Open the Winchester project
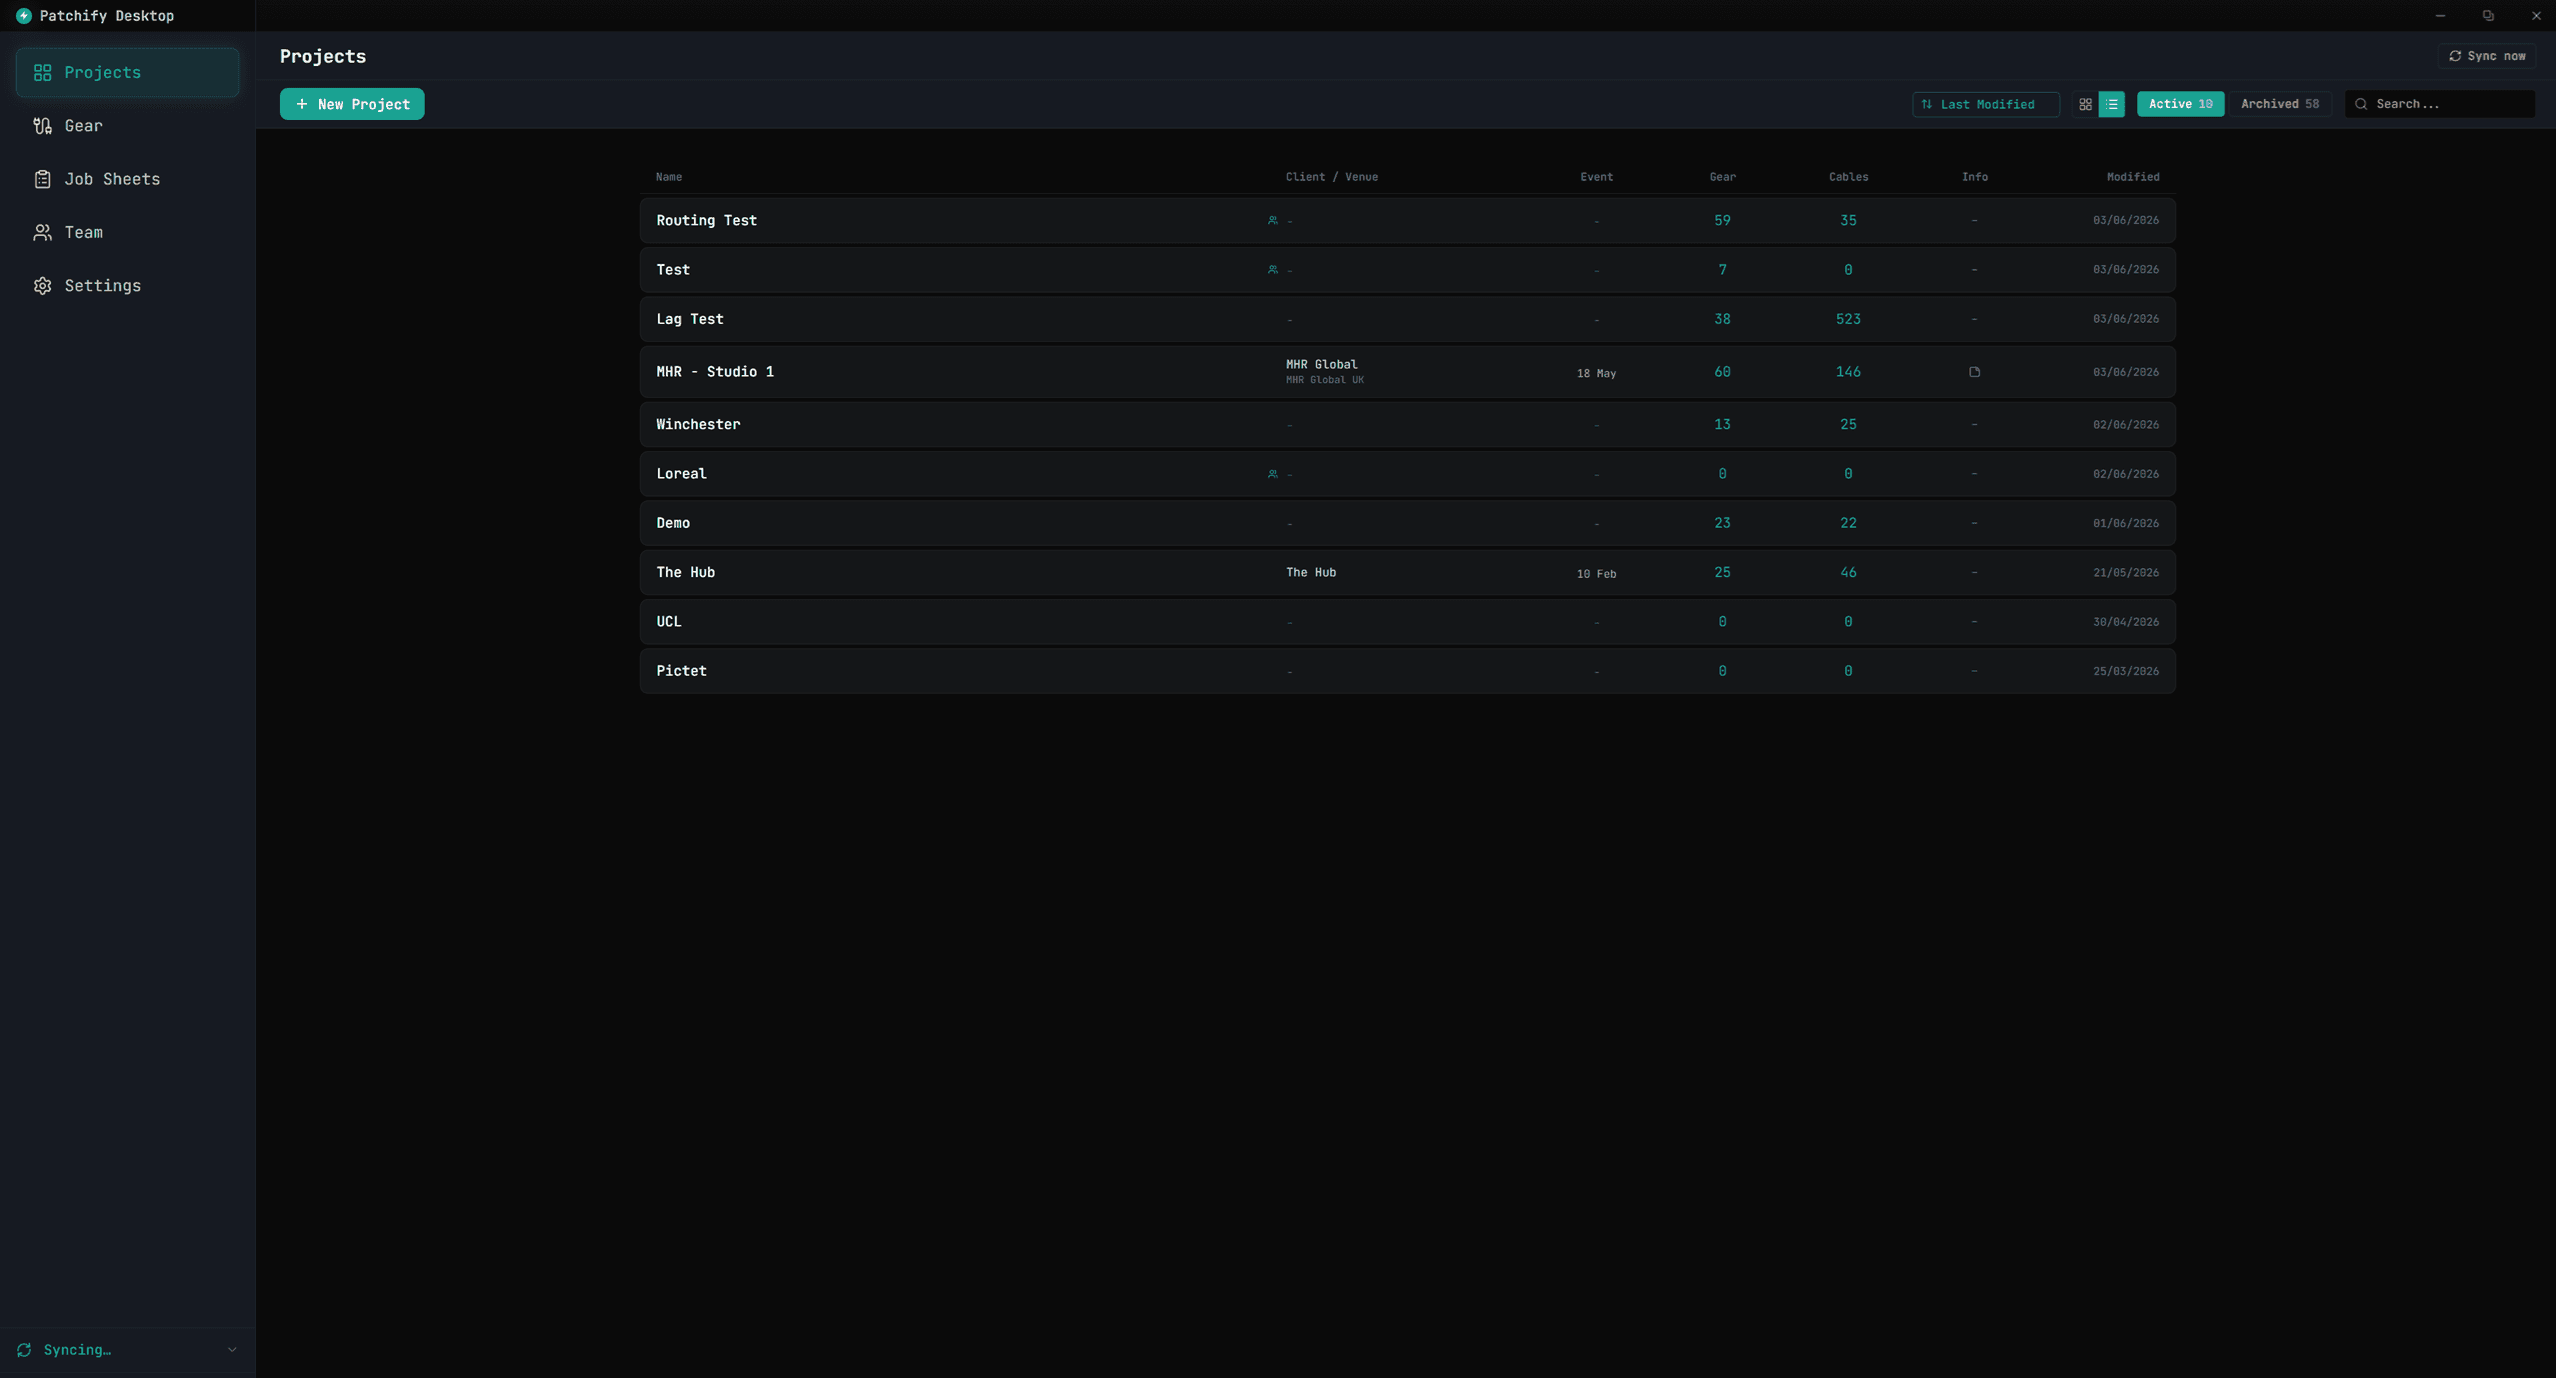 1407,424
